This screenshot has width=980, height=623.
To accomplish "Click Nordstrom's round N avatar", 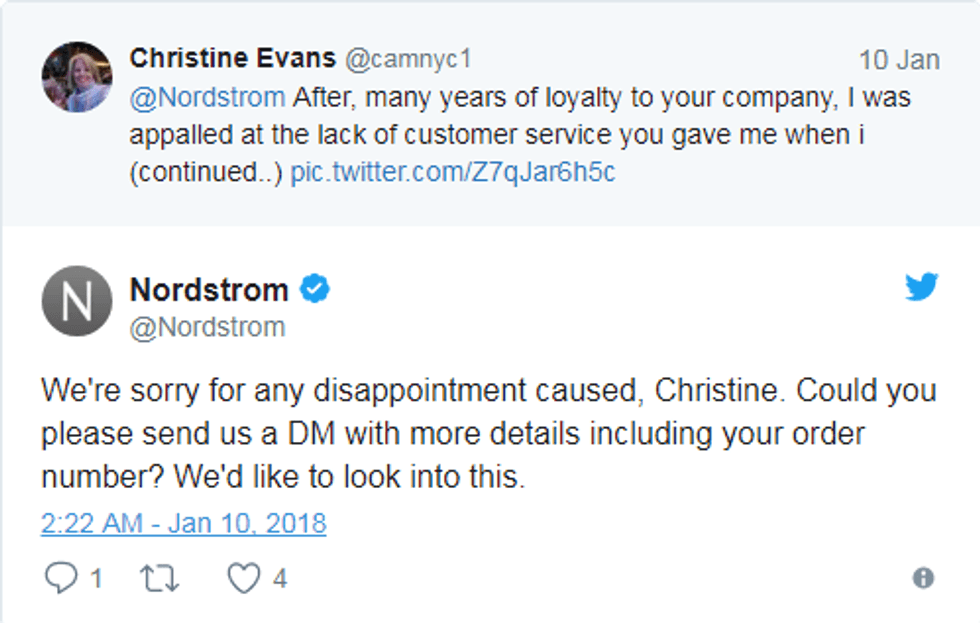I will pos(77,301).
